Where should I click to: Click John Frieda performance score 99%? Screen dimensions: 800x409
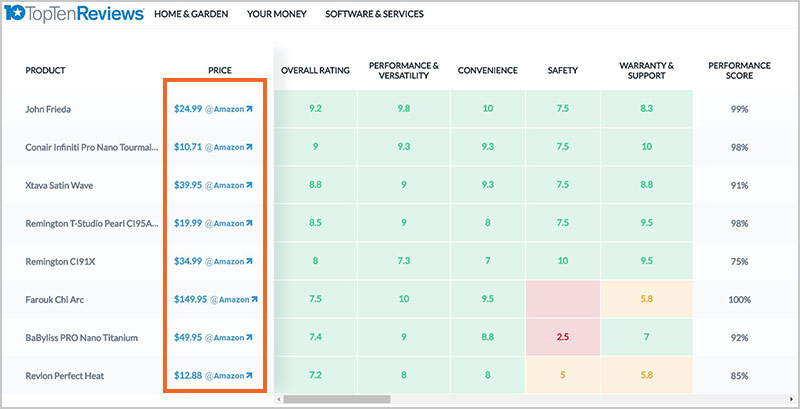[x=739, y=109]
